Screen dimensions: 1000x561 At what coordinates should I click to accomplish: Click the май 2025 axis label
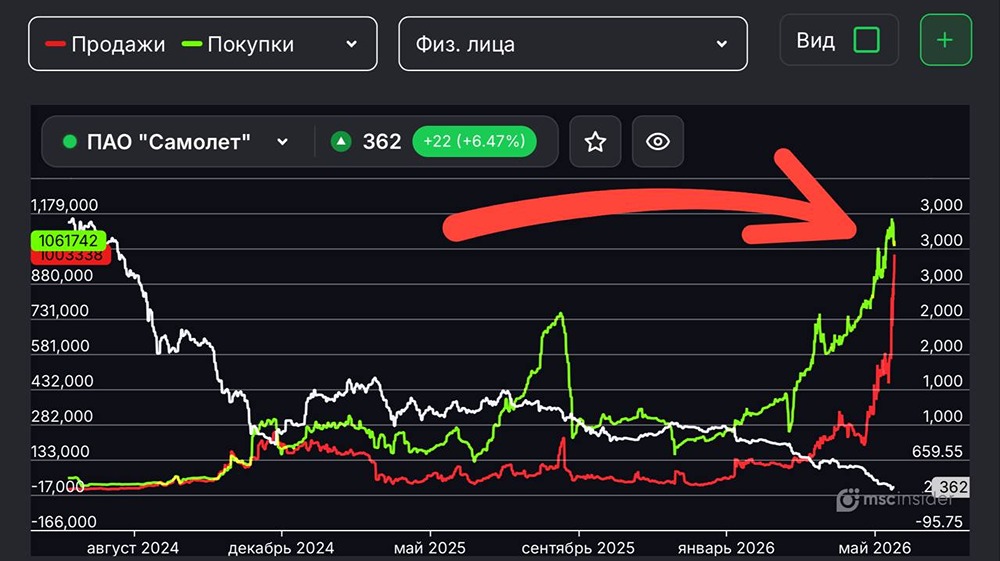tap(429, 548)
